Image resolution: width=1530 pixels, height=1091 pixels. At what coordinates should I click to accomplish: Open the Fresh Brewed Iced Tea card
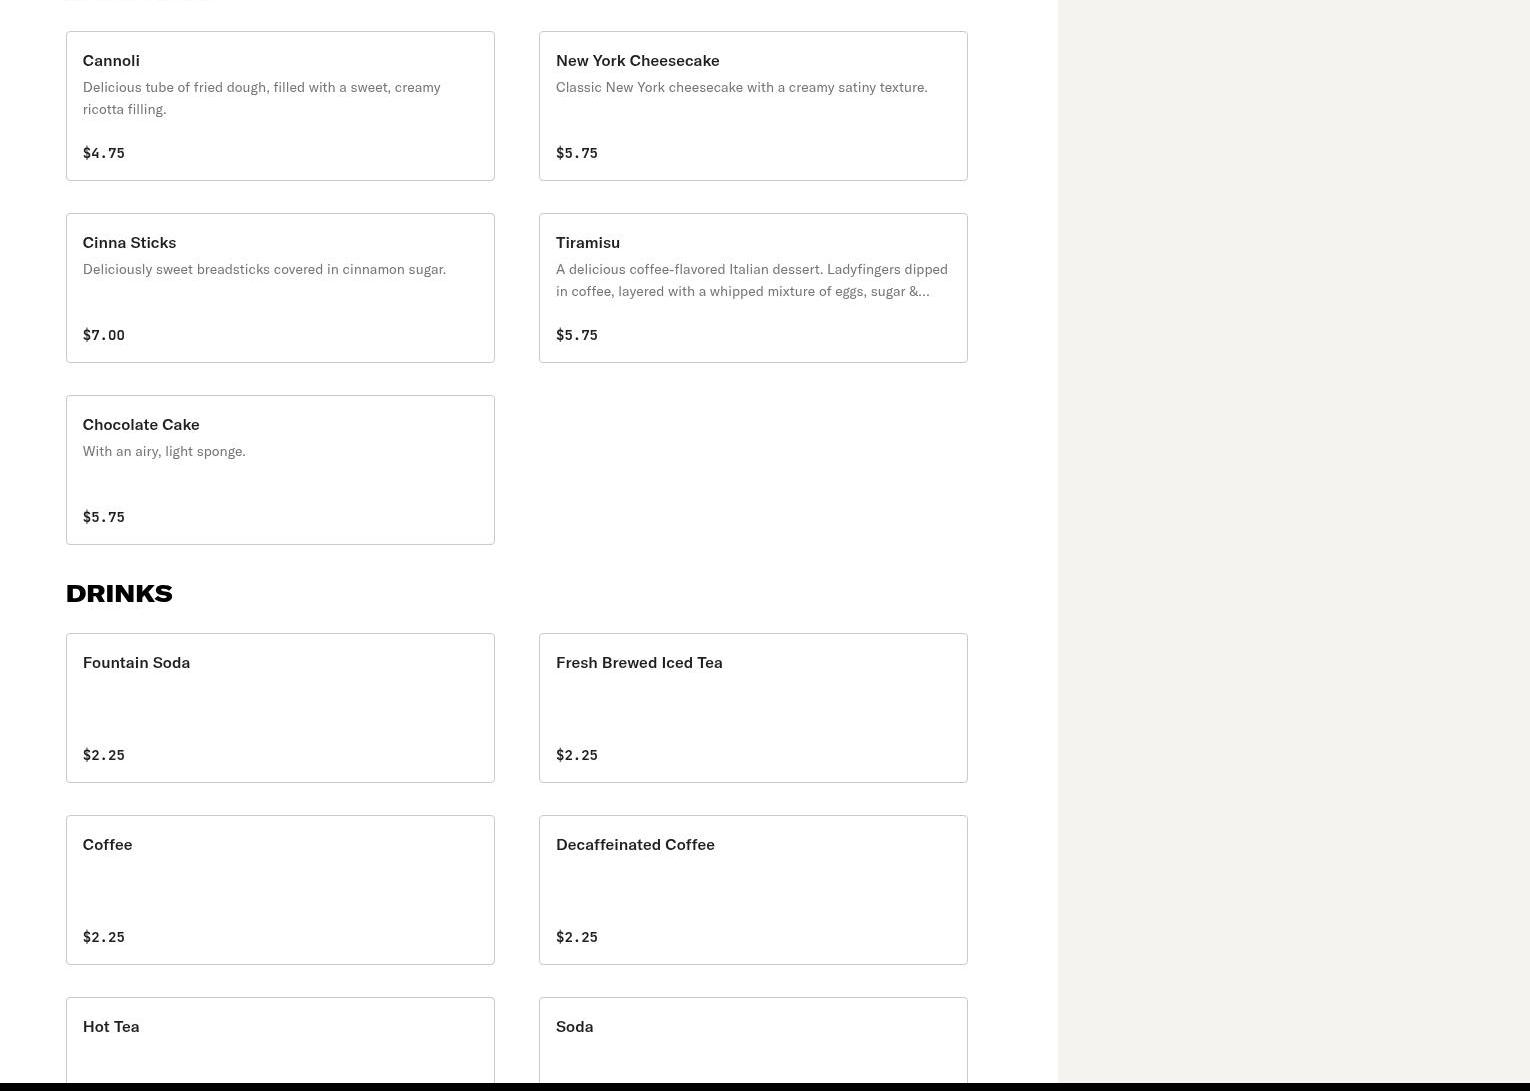[x=753, y=708]
